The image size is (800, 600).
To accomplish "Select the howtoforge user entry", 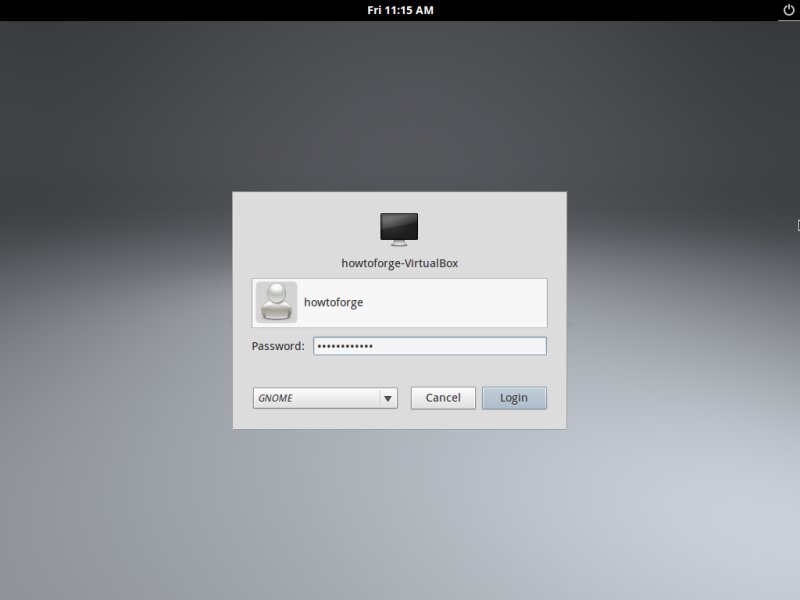I will (399, 303).
